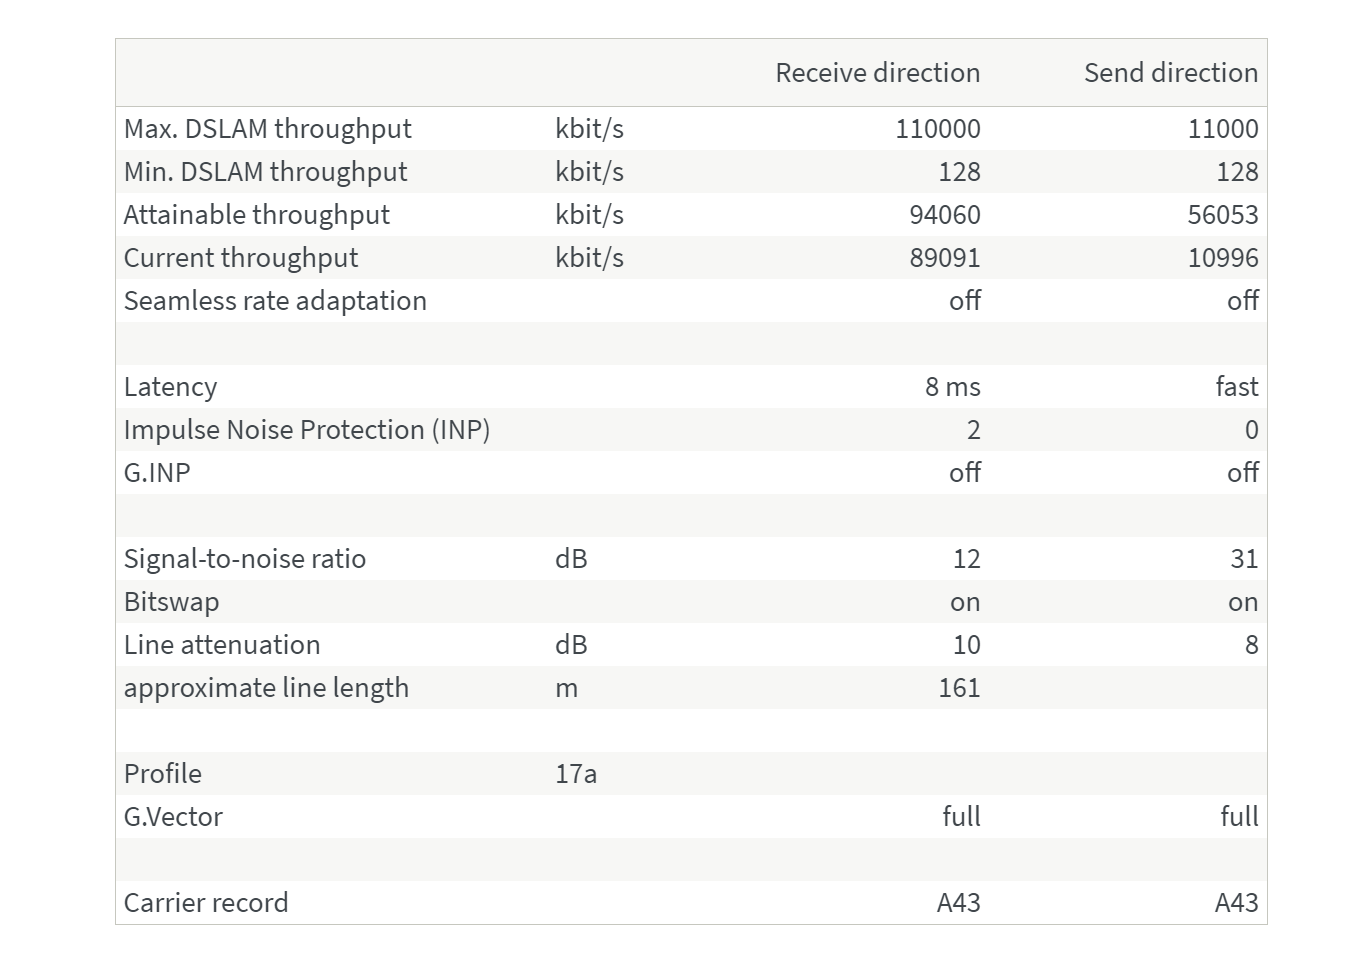Click the send latency value 'fast'
This screenshot has height=976, width=1347.
1237,387
